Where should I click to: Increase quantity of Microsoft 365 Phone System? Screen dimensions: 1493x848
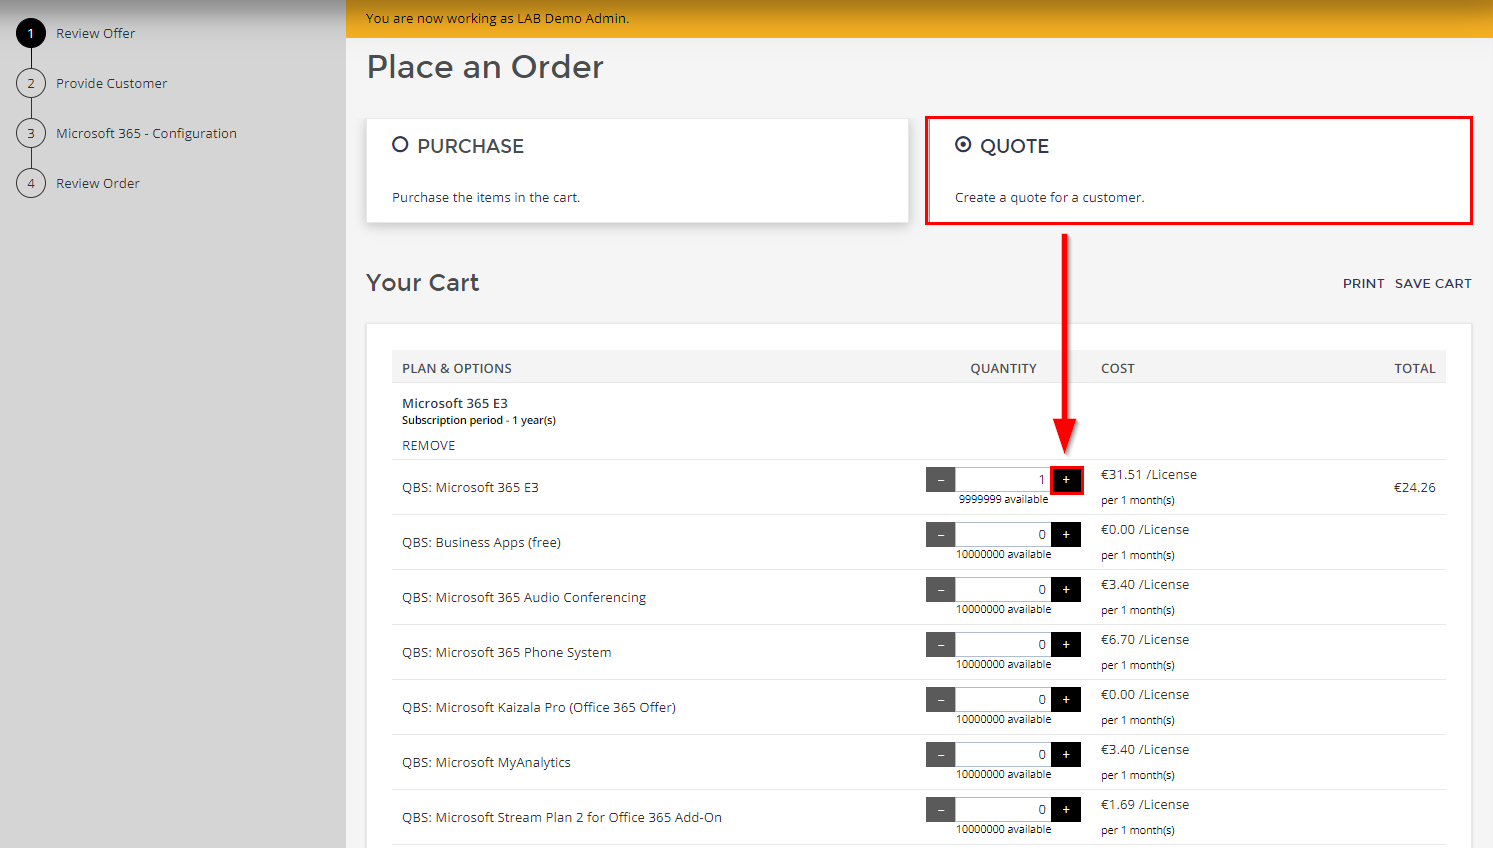(1066, 645)
